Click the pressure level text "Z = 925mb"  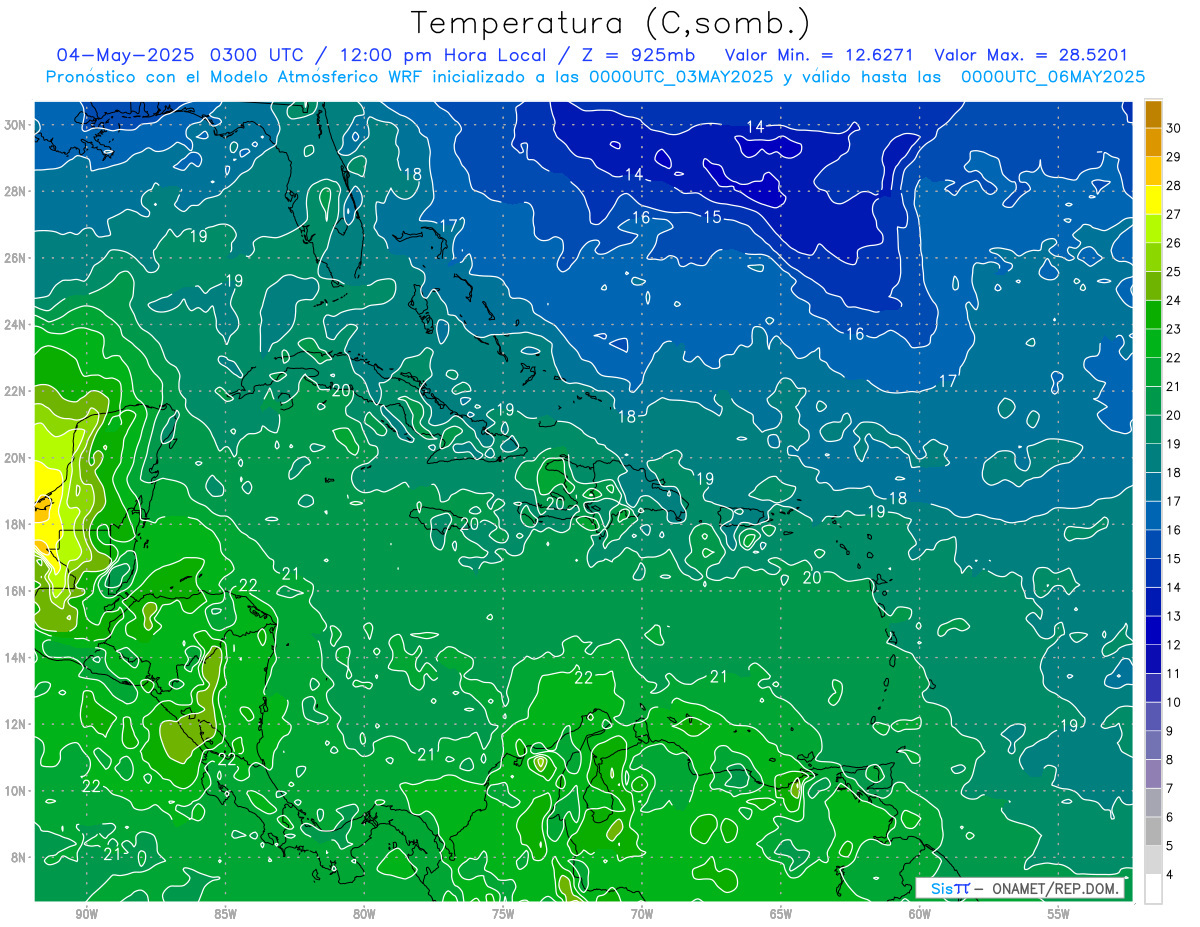(633, 55)
